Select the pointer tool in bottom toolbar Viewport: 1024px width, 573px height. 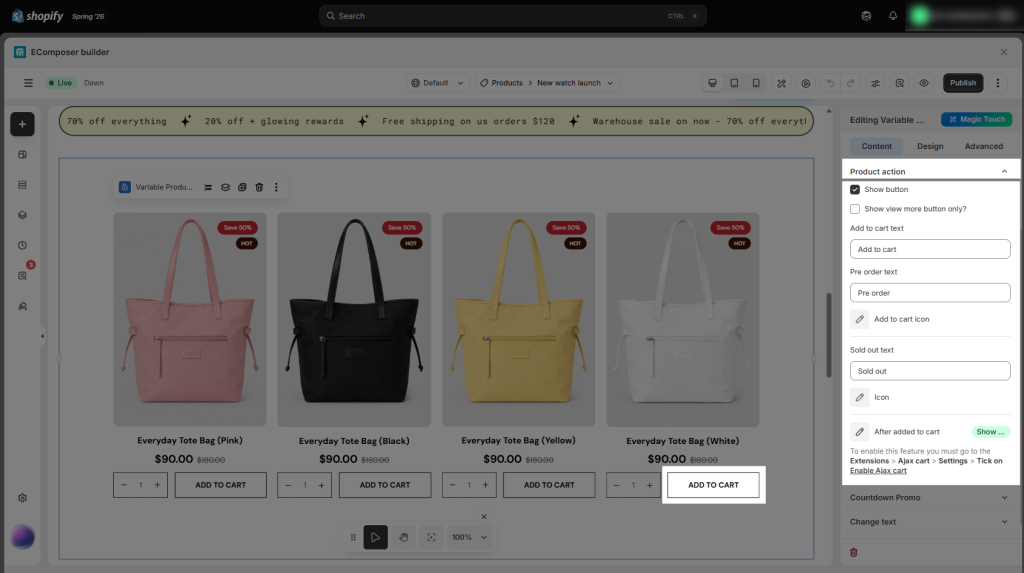376,537
